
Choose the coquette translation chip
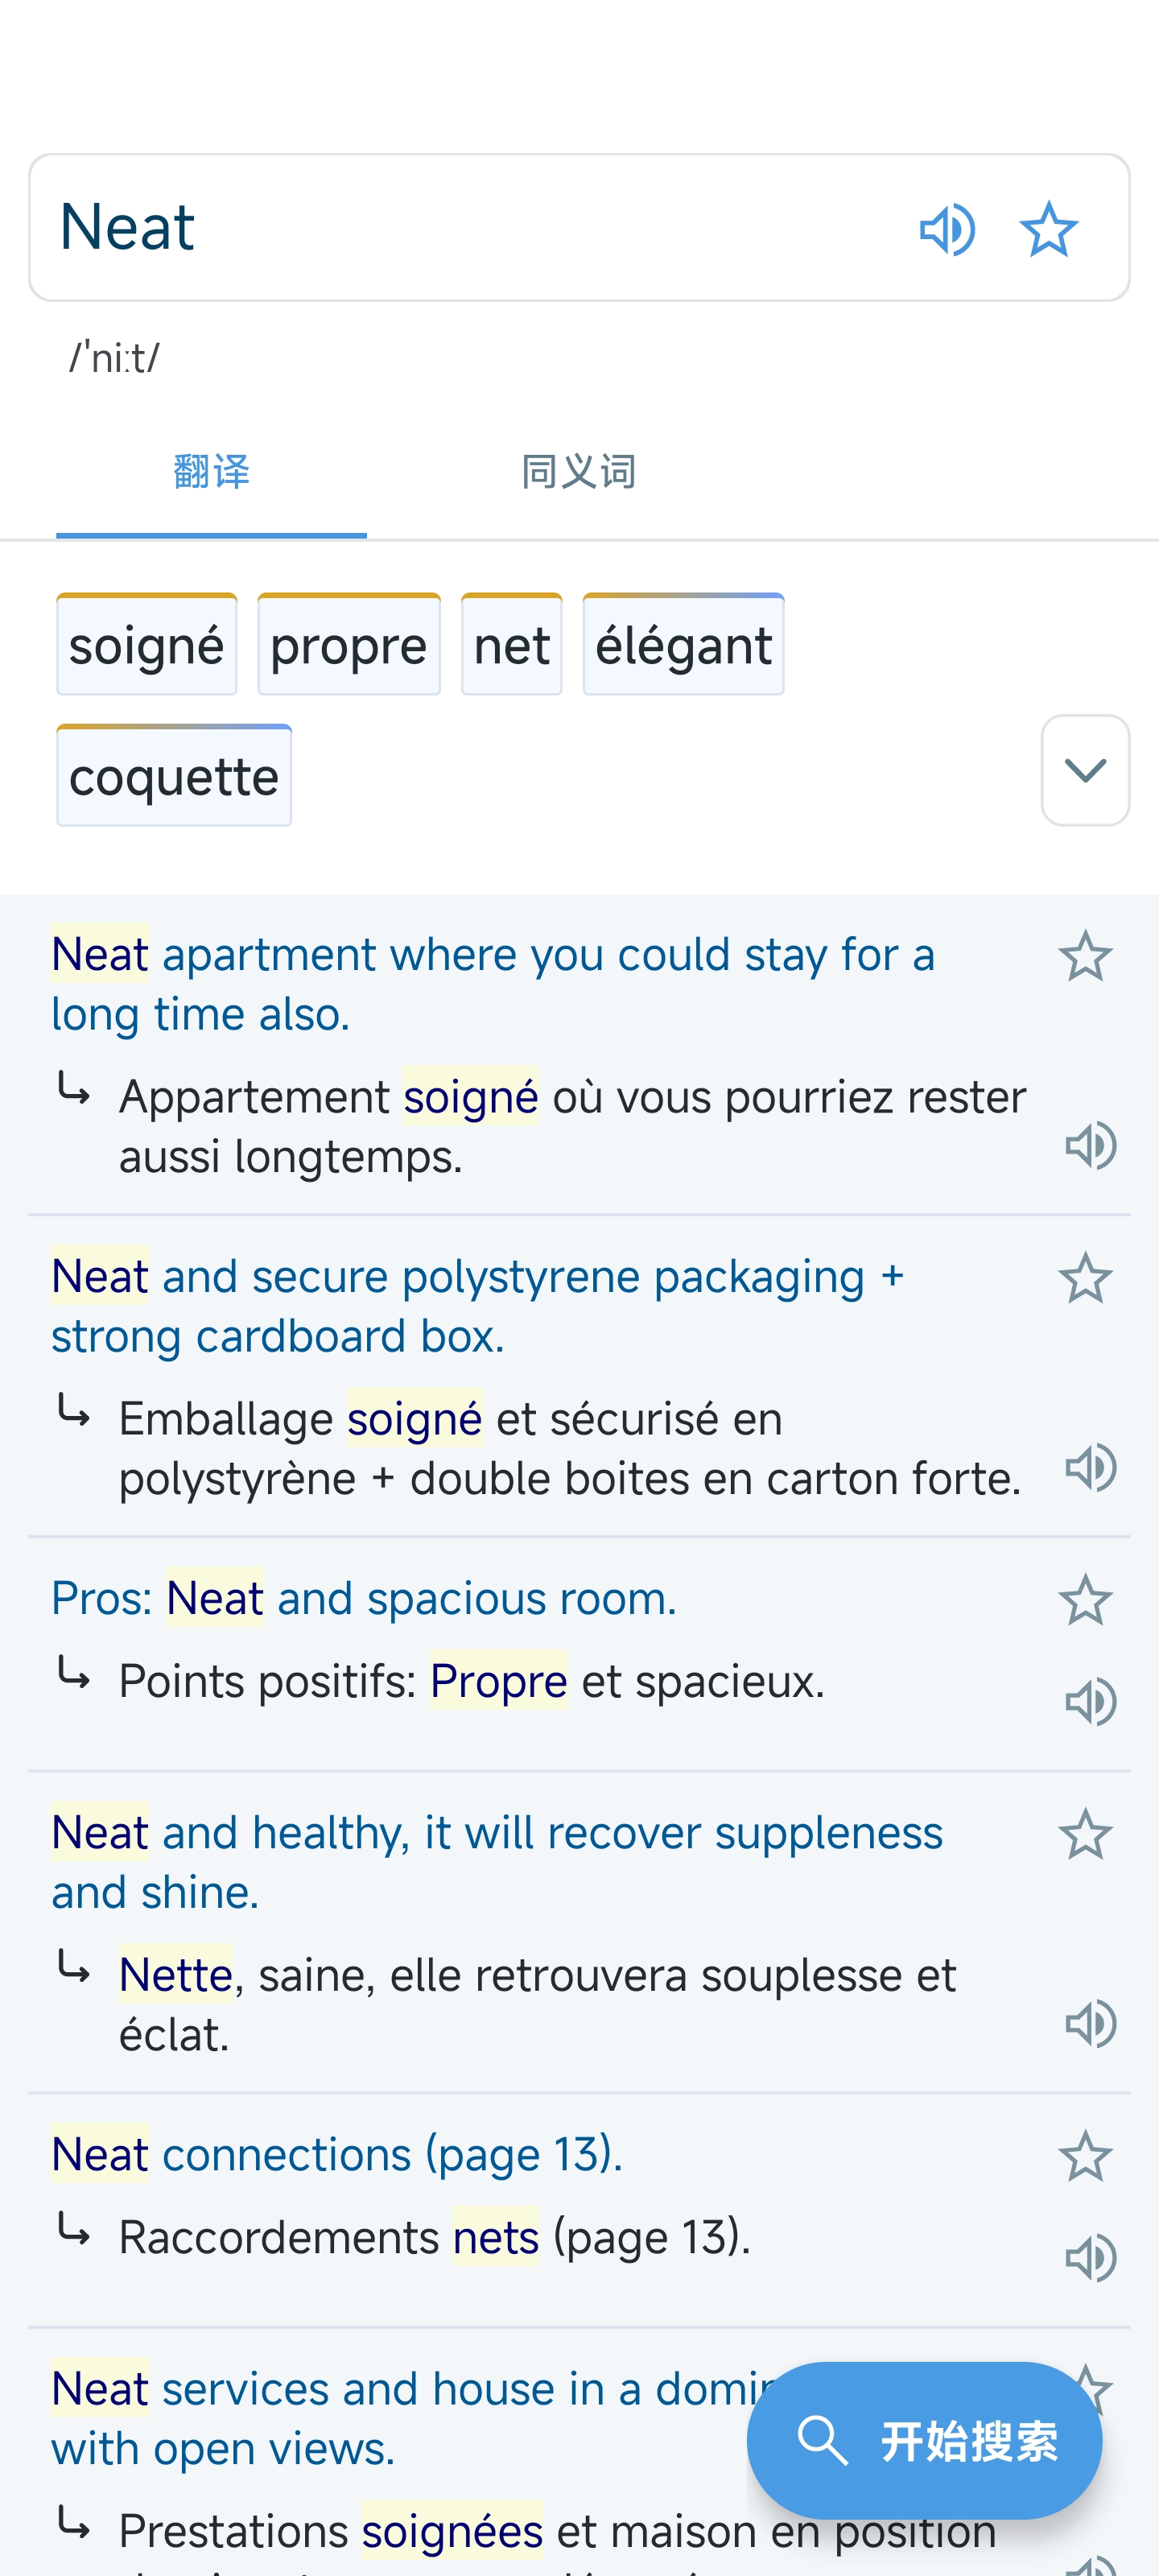point(174,777)
